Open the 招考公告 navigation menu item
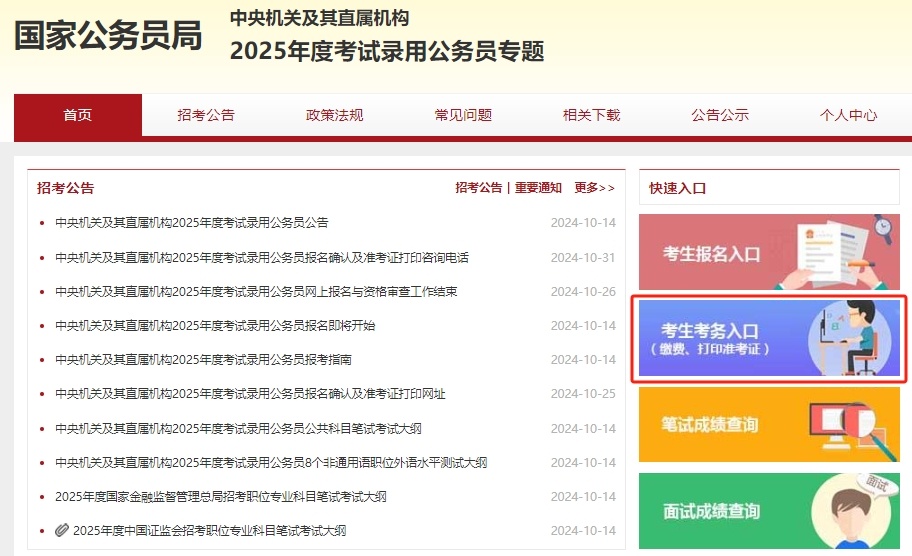The height and width of the screenshot is (556, 912). point(206,115)
